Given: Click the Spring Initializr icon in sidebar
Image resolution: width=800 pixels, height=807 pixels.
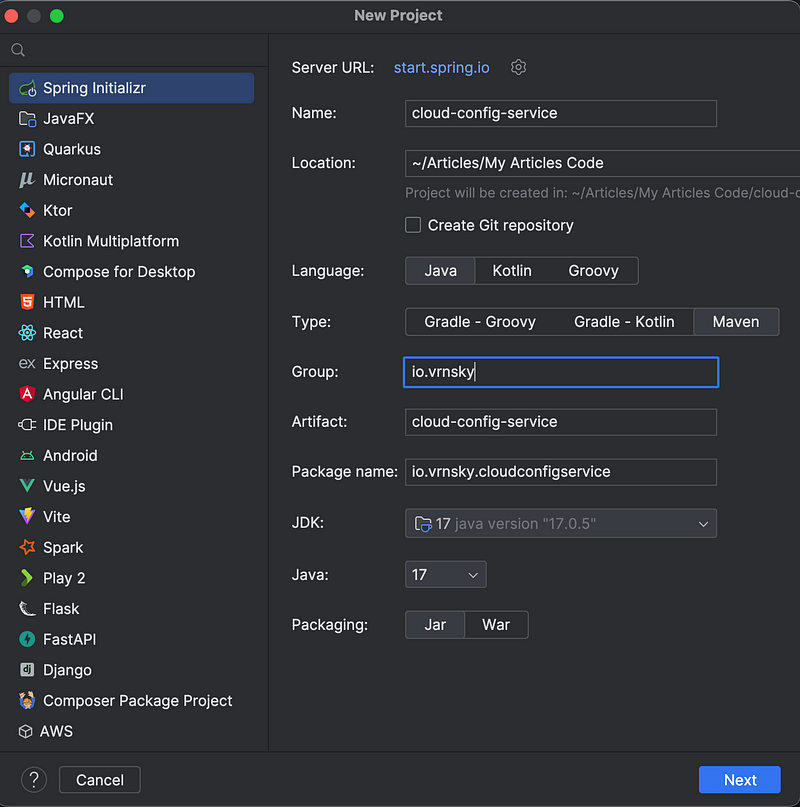Looking at the screenshot, I should [x=27, y=88].
